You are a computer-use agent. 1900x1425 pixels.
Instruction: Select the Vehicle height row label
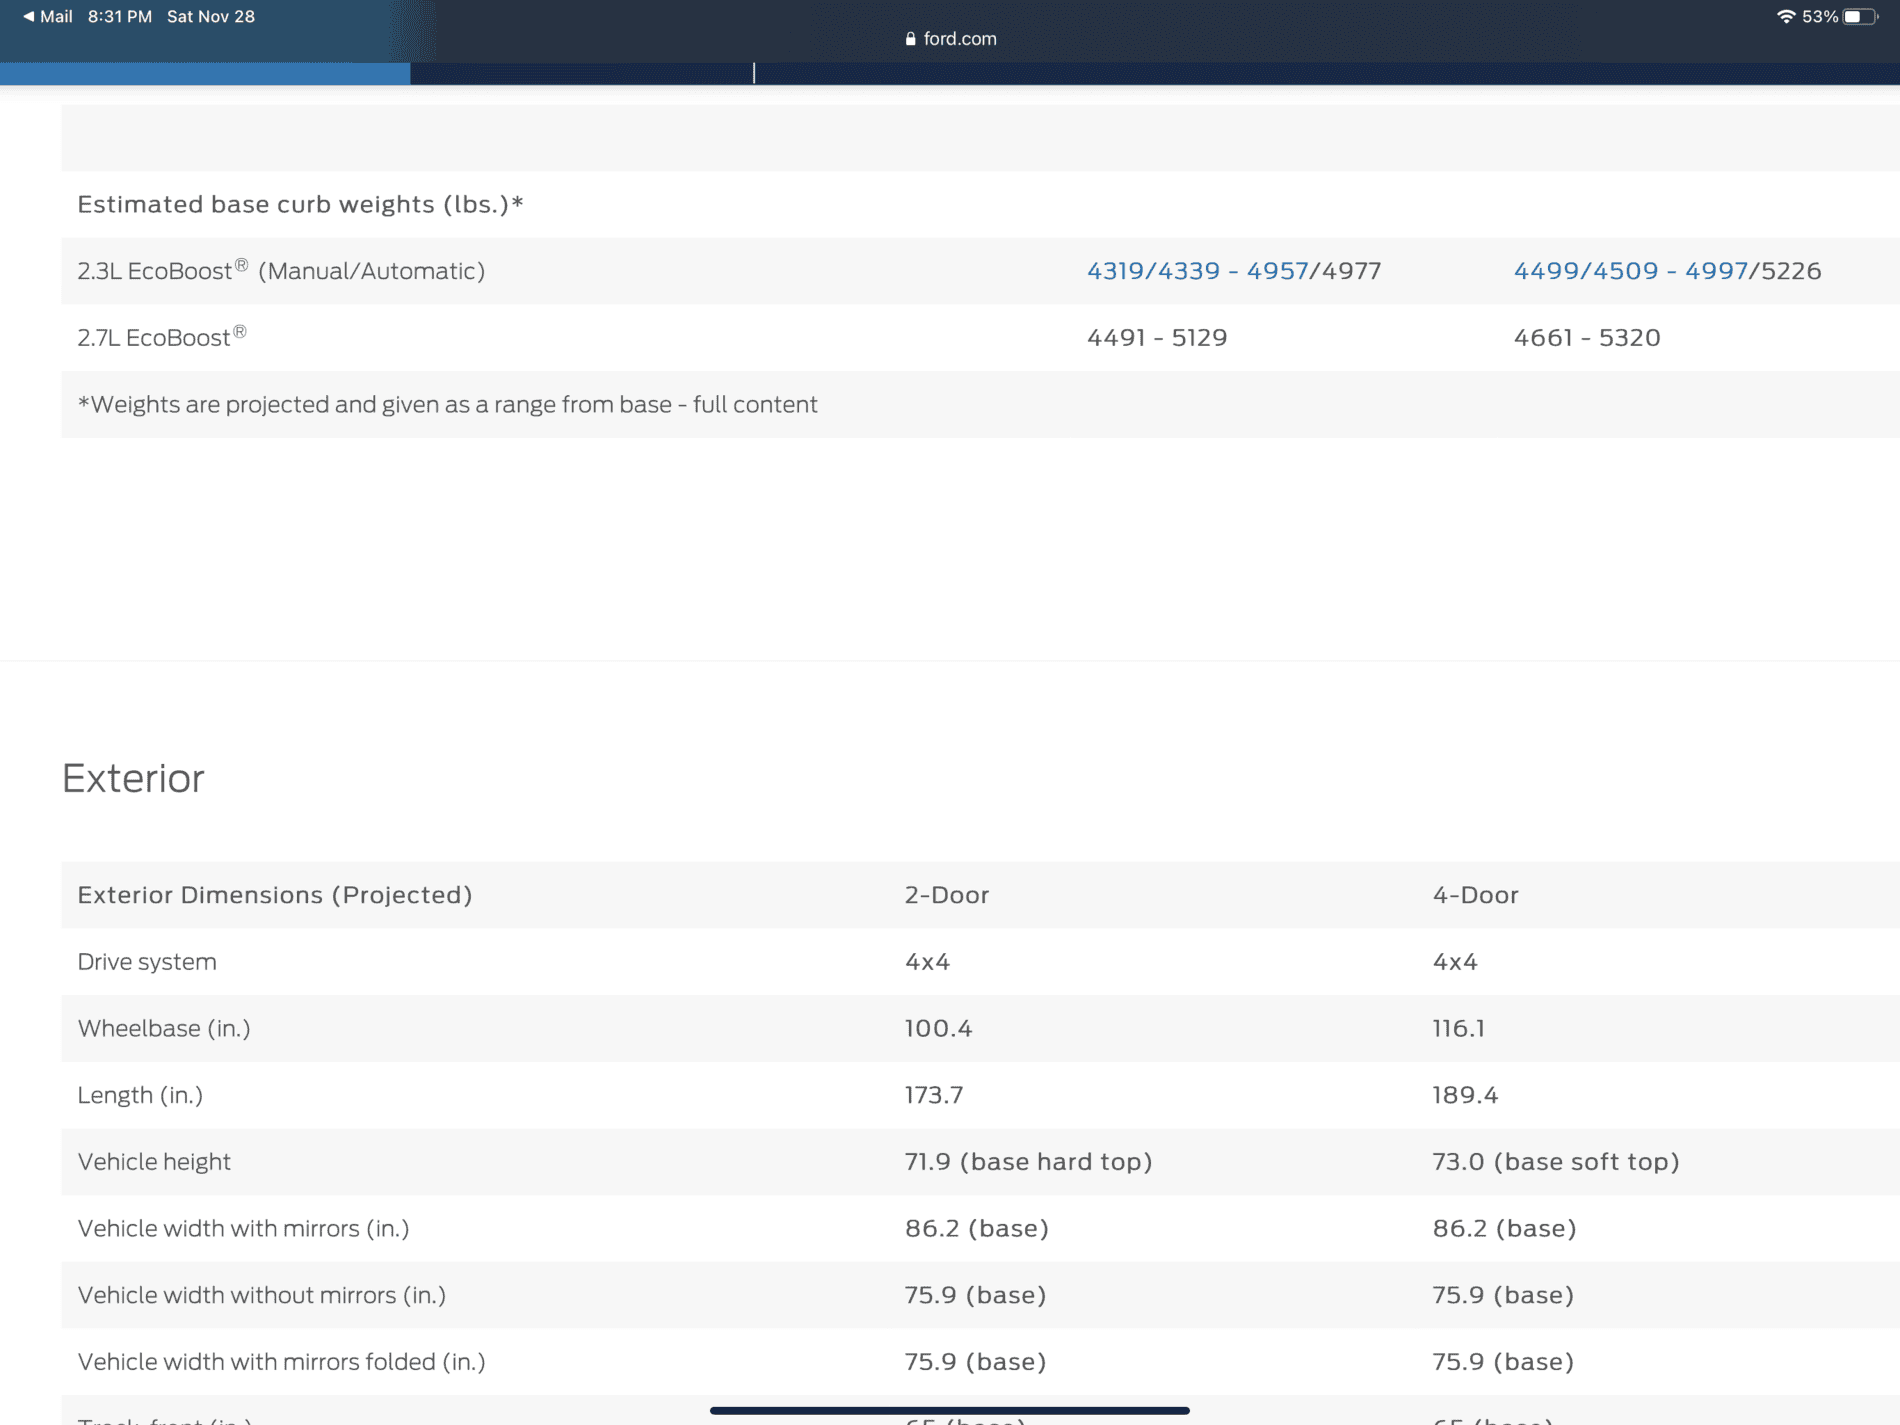(154, 1162)
